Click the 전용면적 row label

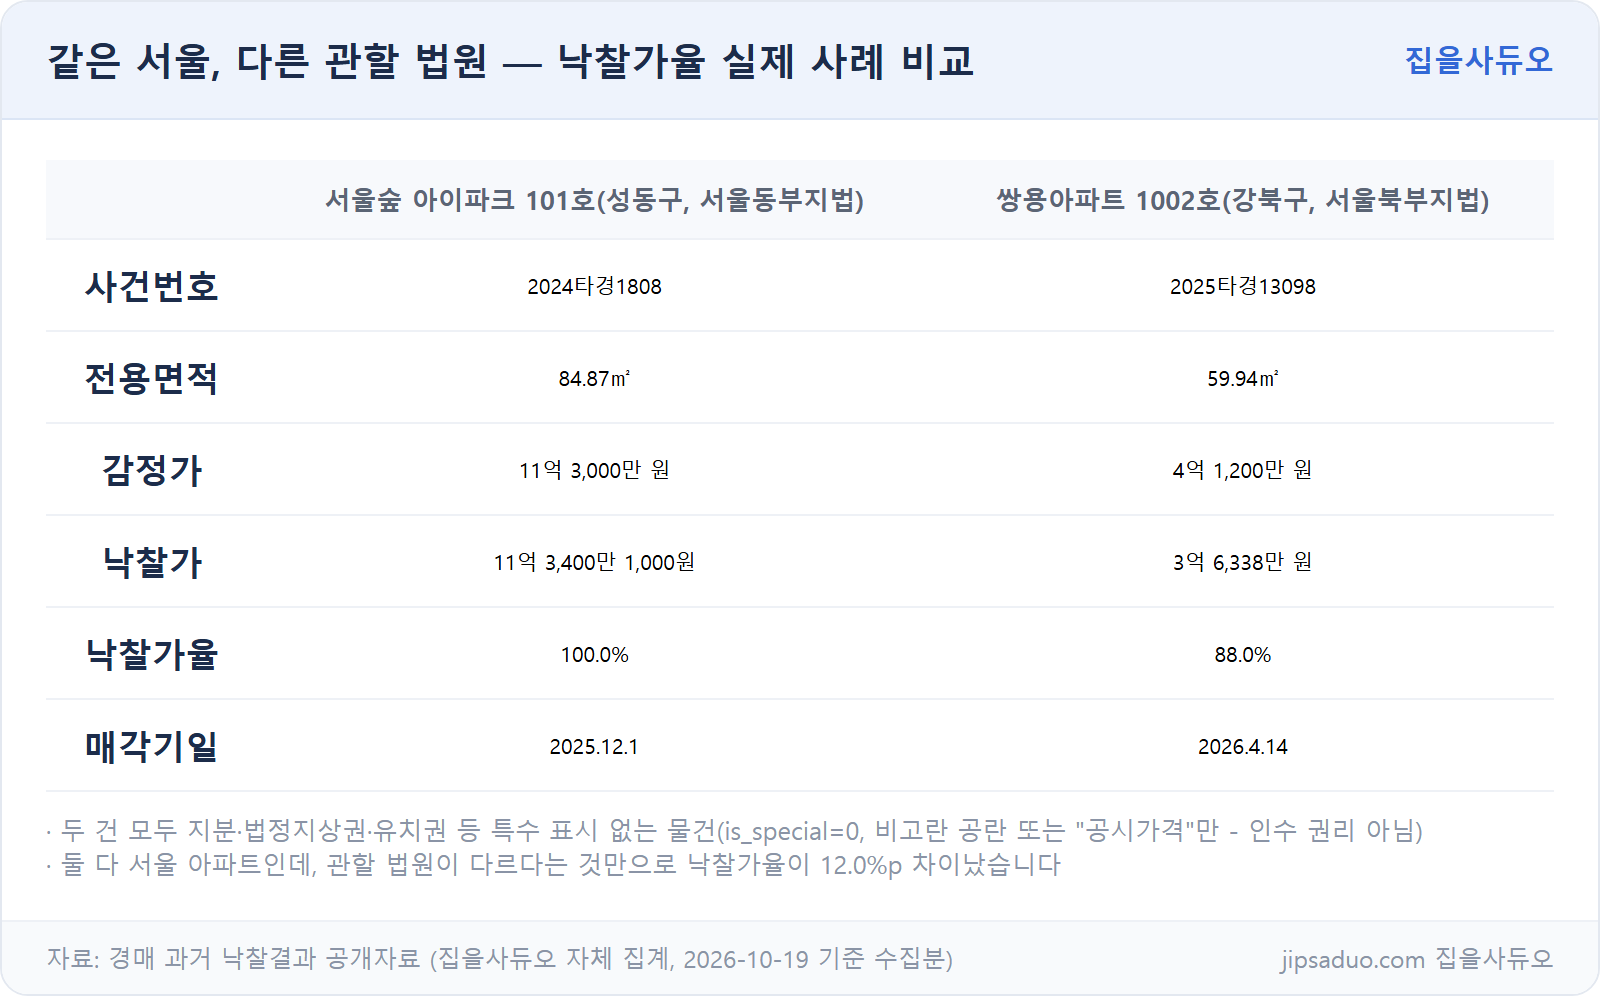point(152,378)
